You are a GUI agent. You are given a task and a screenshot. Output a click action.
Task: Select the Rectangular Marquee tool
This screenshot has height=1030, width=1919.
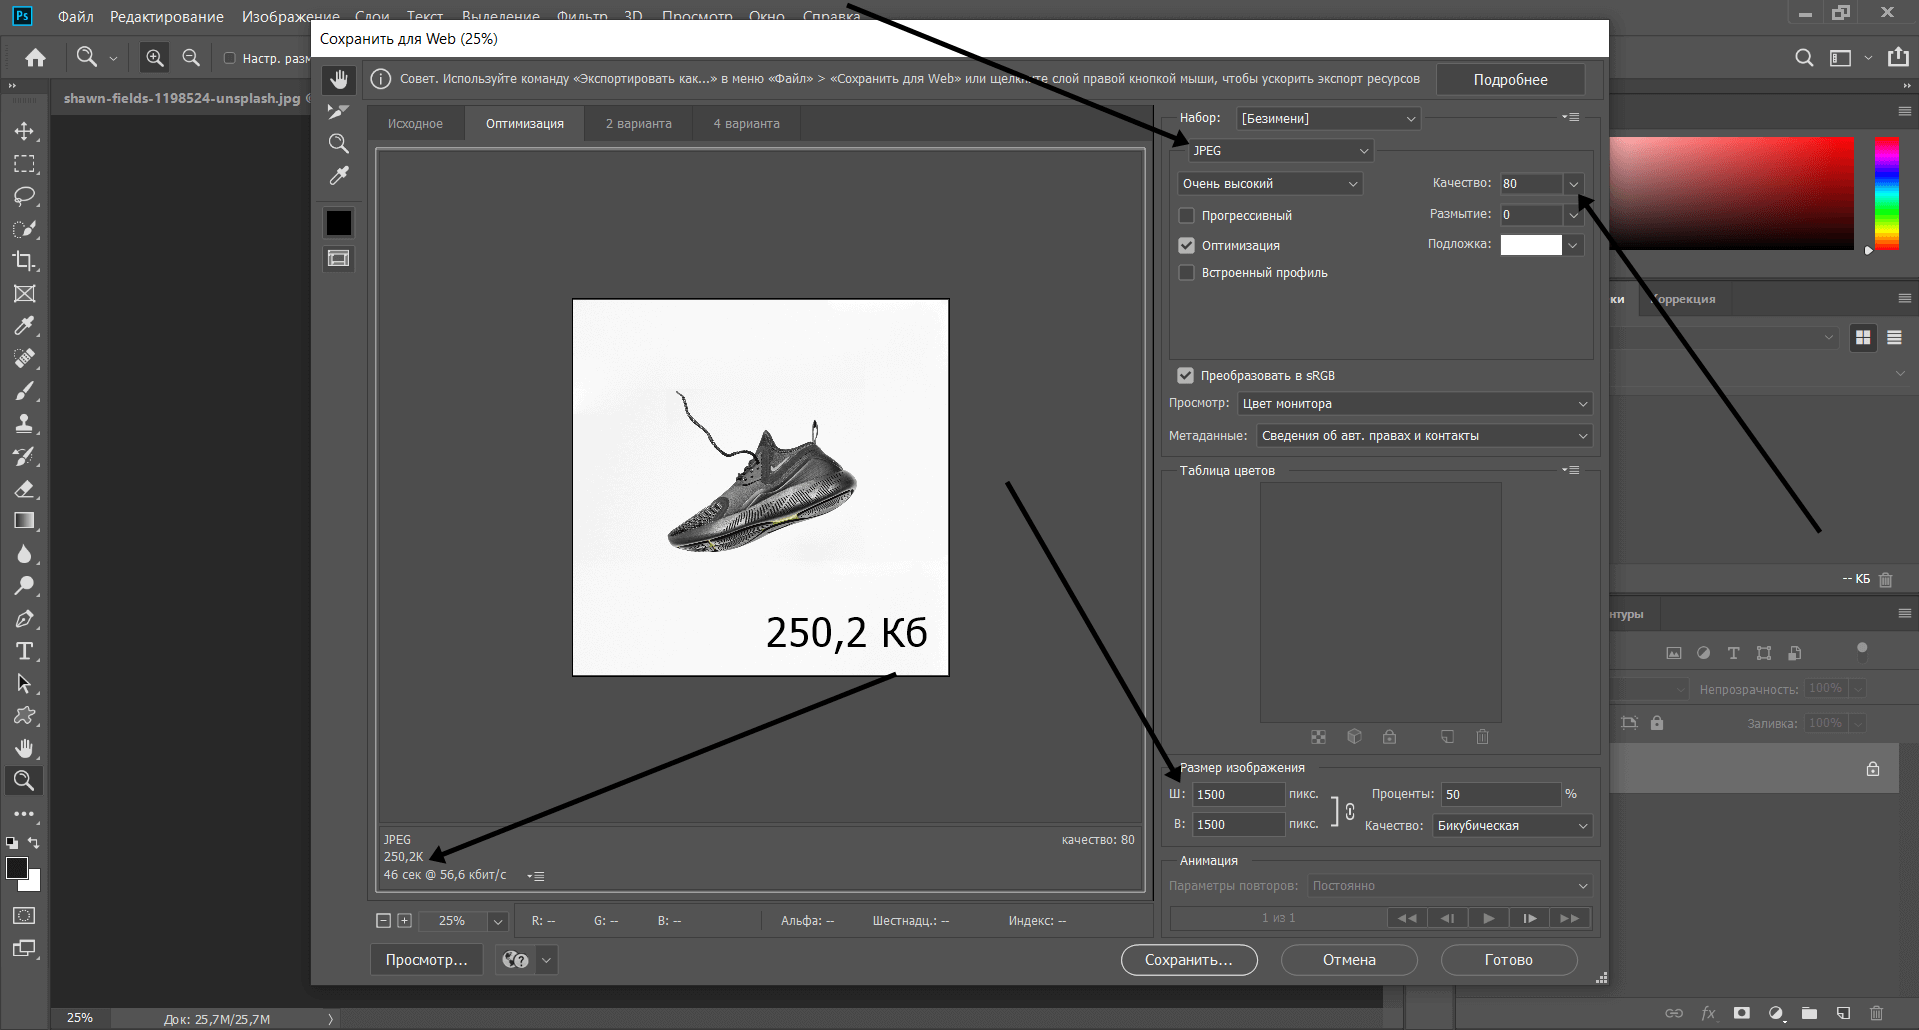(x=25, y=164)
